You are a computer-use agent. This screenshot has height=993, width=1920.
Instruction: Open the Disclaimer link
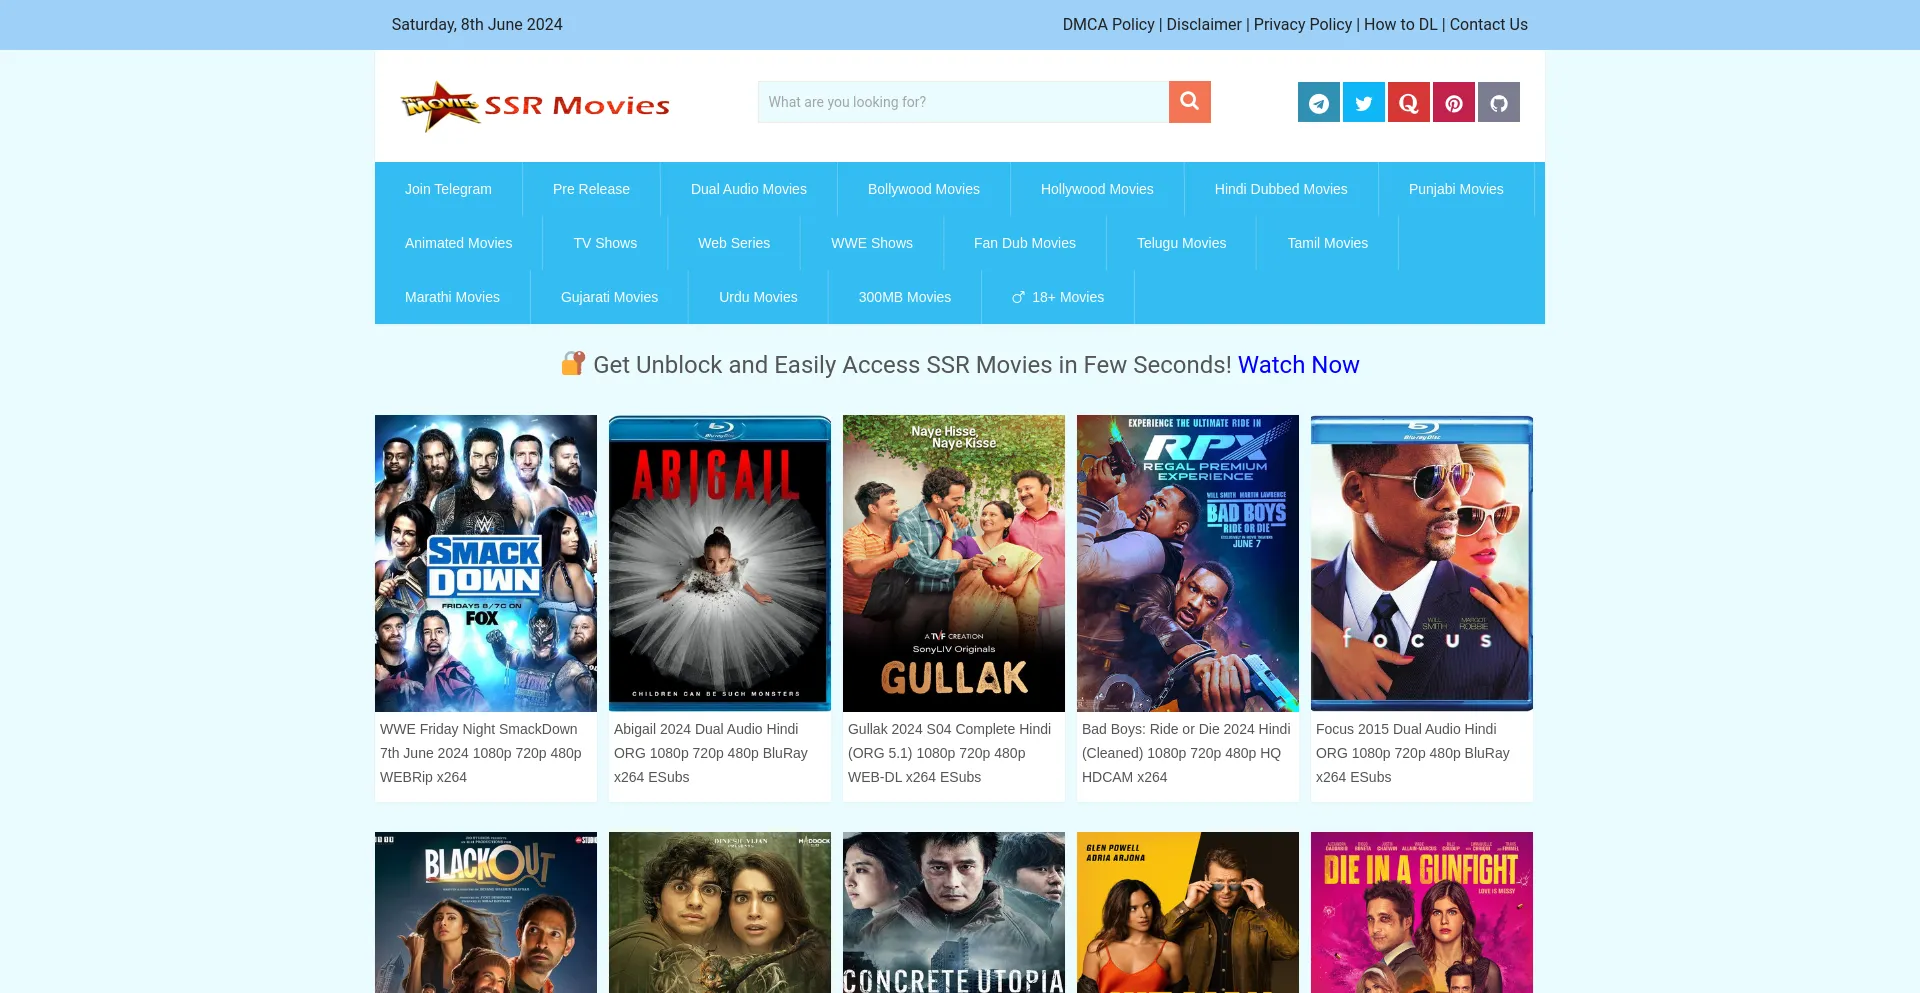(x=1204, y=24)
